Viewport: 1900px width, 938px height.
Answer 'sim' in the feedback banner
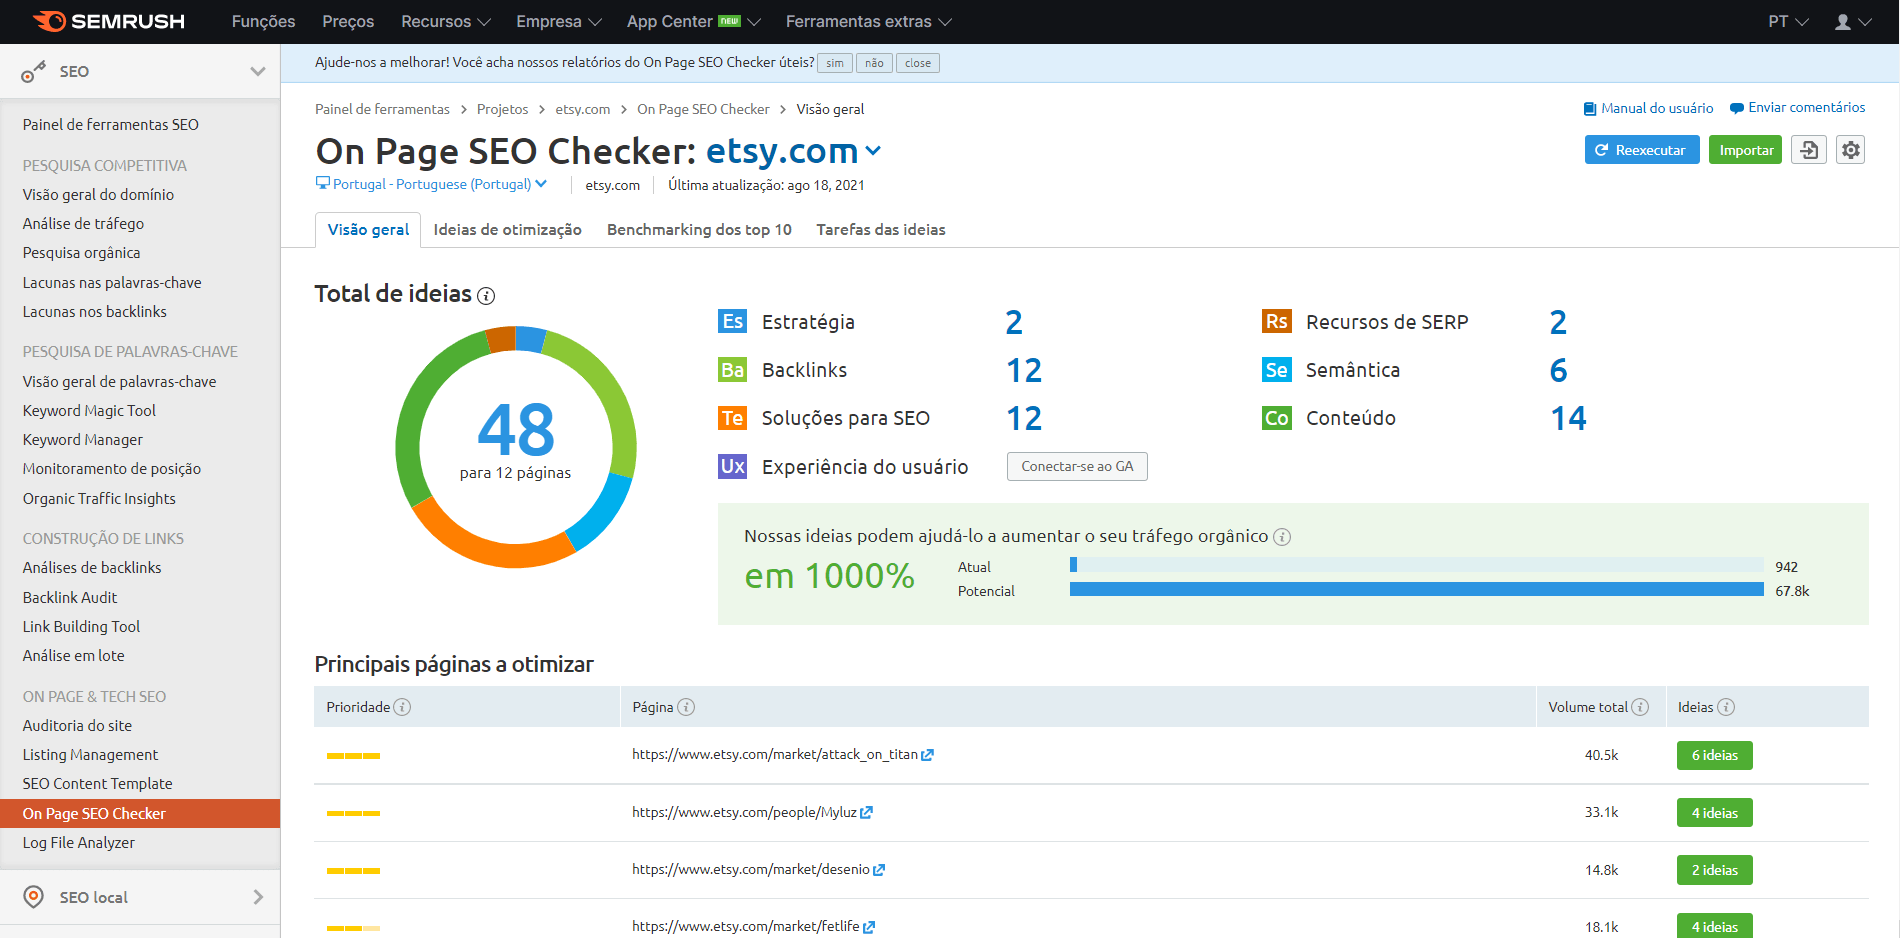point(834,62)
